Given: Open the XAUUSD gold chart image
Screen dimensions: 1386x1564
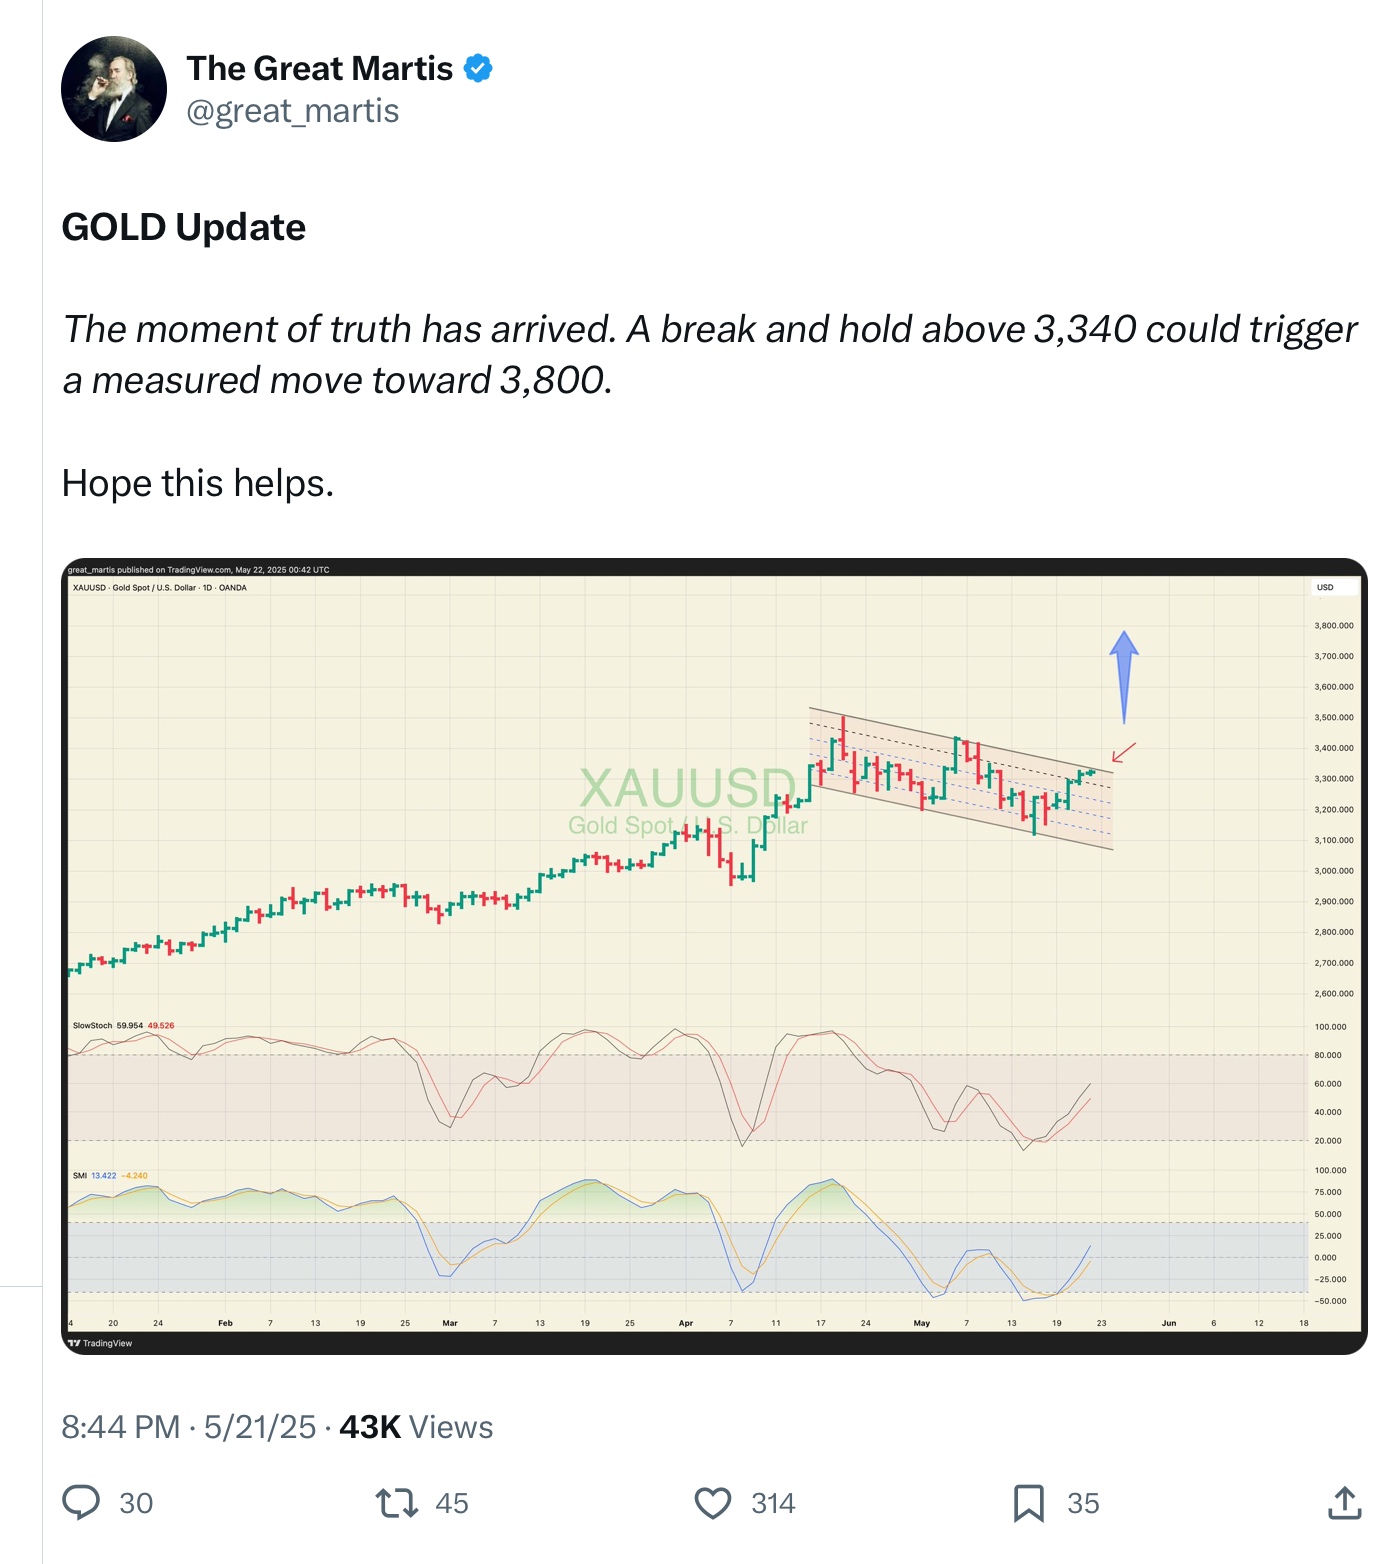Looking at the screenshot, I should [x=714, y=956].
